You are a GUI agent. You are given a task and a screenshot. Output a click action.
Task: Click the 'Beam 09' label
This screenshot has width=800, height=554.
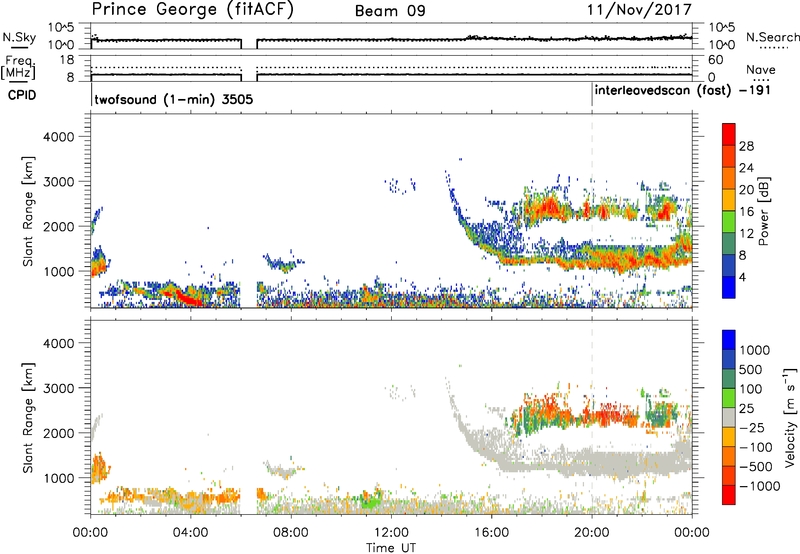(390, 11)
